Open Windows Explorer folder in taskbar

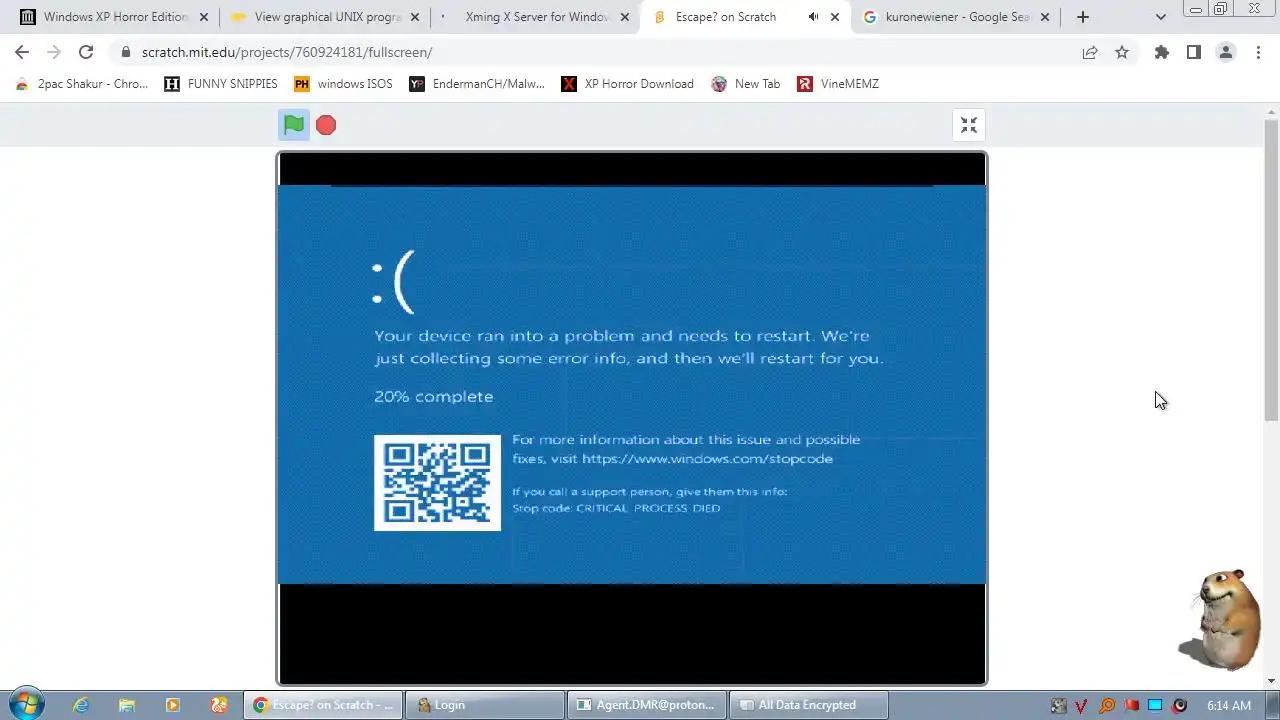click(127, 705)
